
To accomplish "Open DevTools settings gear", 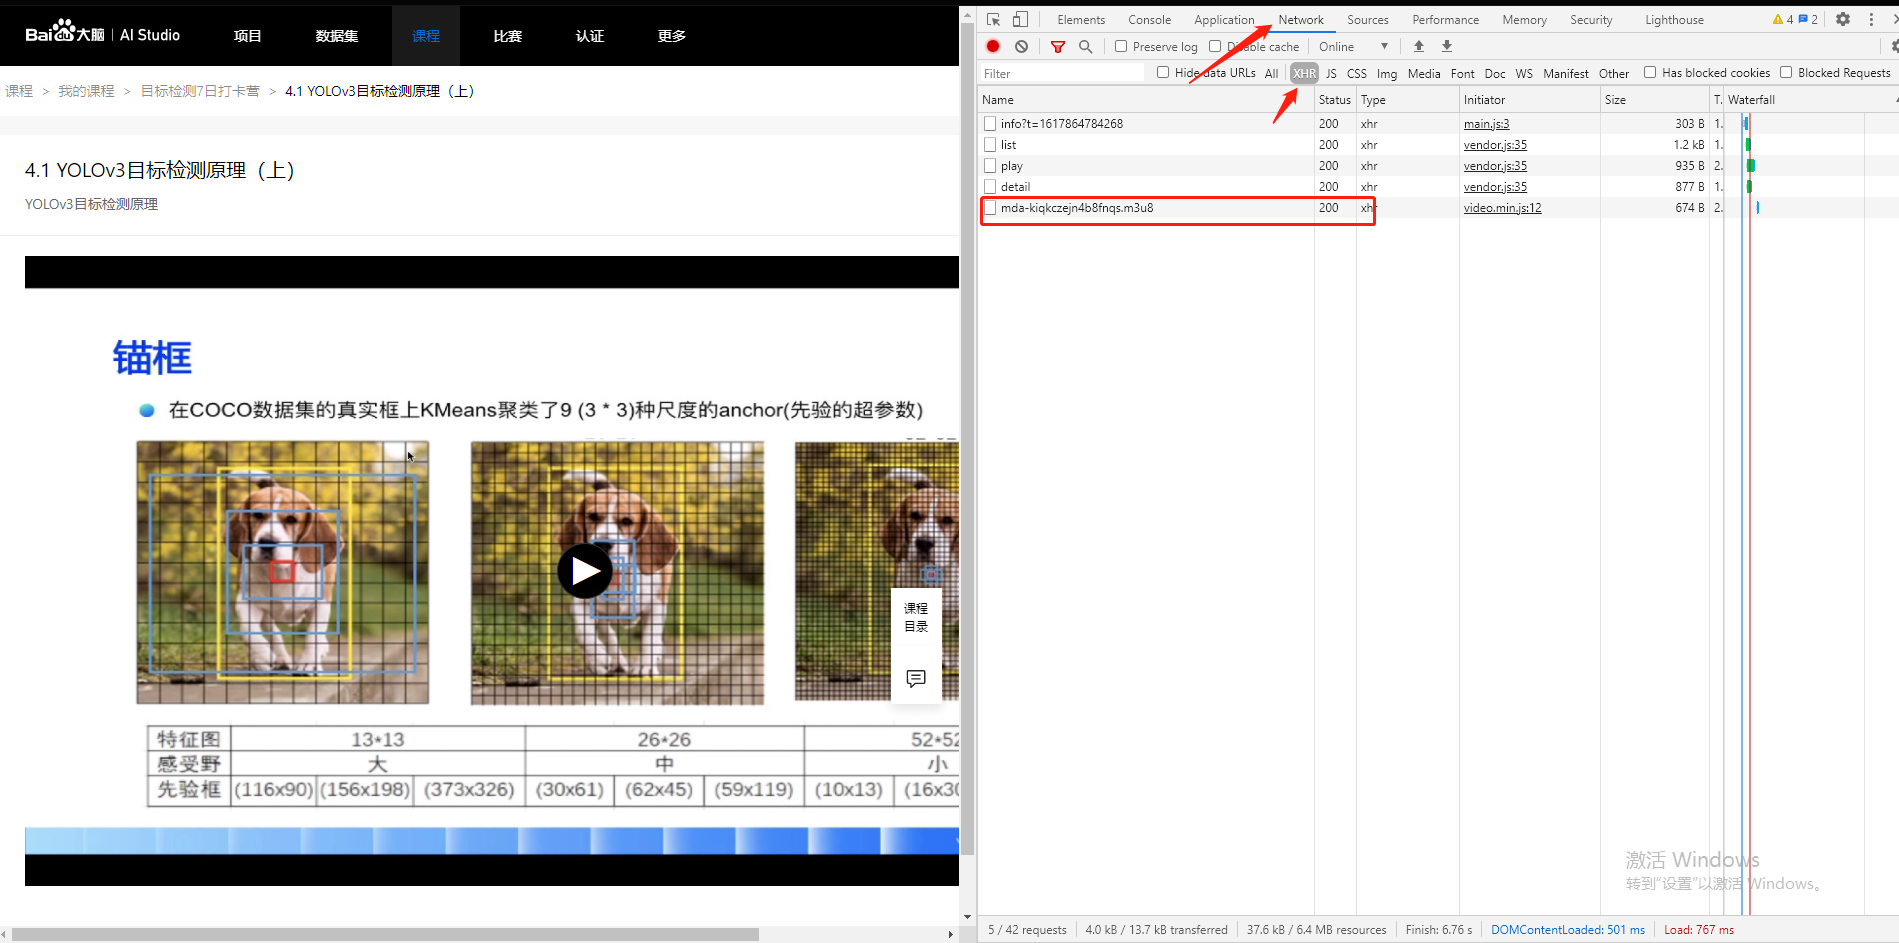I will point(1843,19).
